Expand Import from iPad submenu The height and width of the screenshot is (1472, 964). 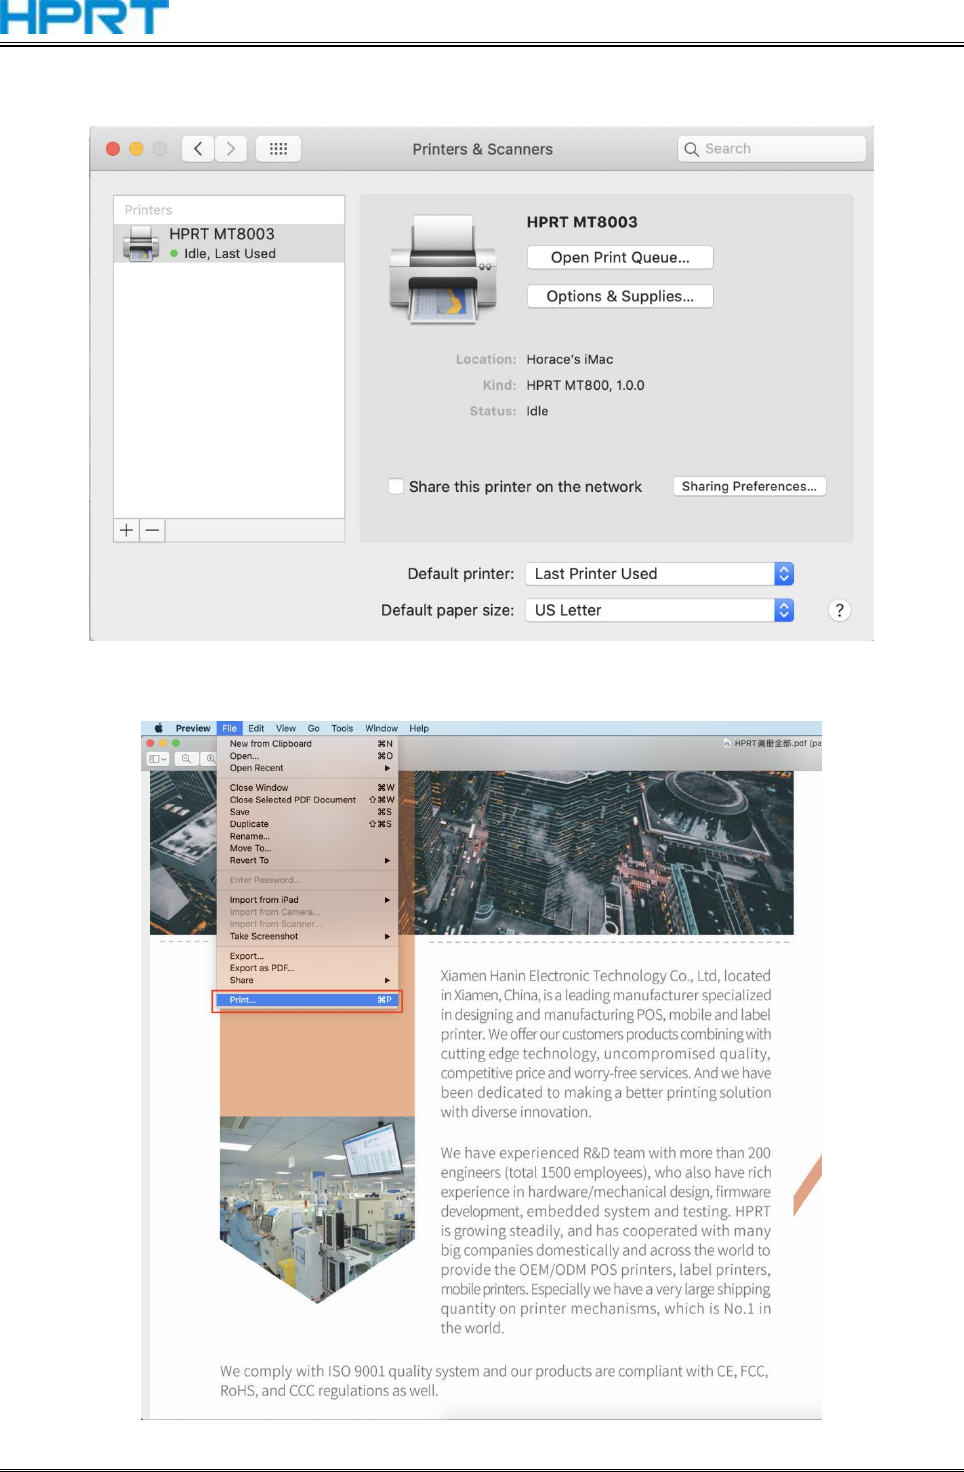310,900
